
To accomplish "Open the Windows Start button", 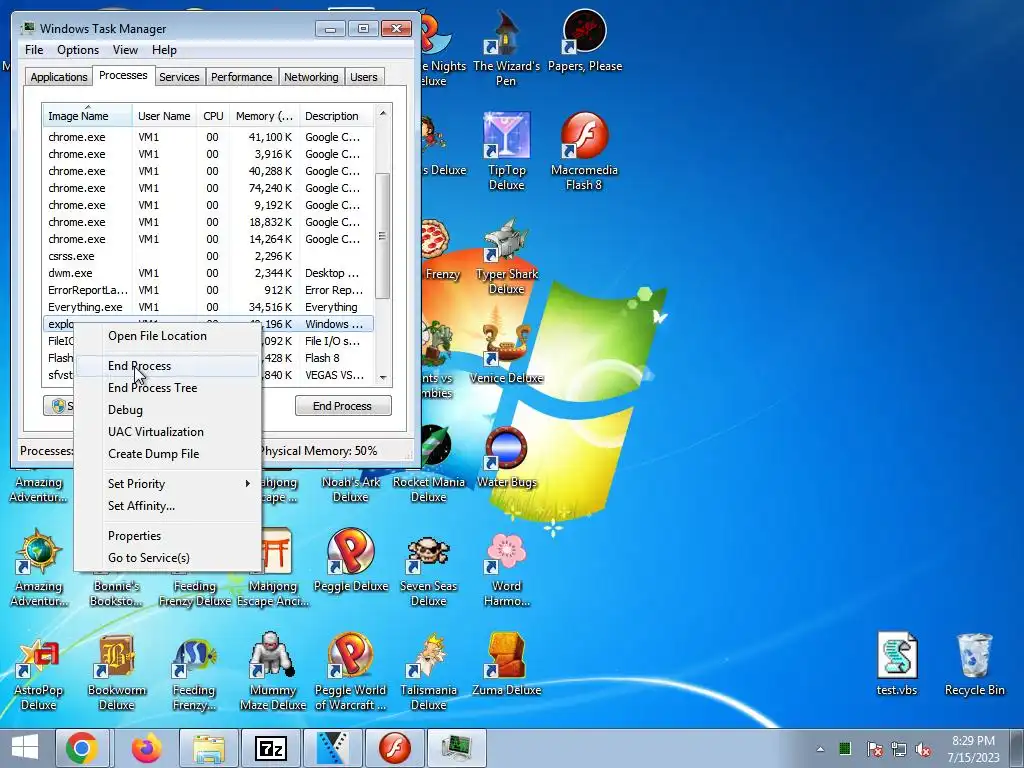I will pos(25,748).
